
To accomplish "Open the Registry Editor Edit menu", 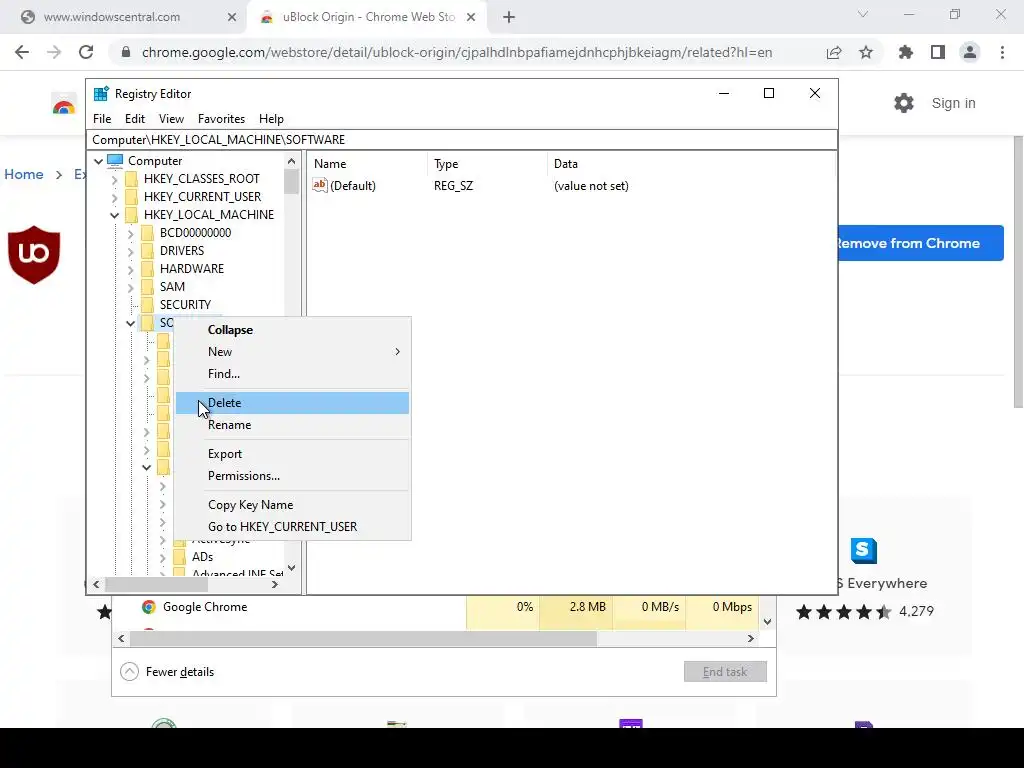I will click(x=135, y=119).
